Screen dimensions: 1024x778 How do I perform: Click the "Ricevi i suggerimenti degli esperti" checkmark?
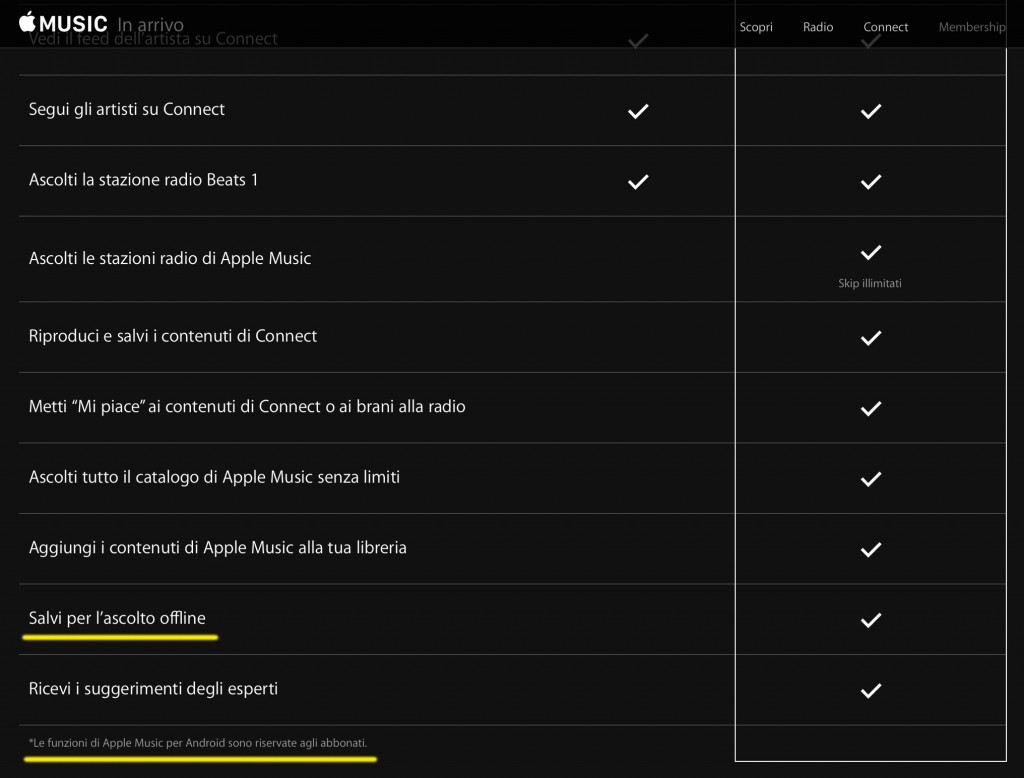(870, 690)
